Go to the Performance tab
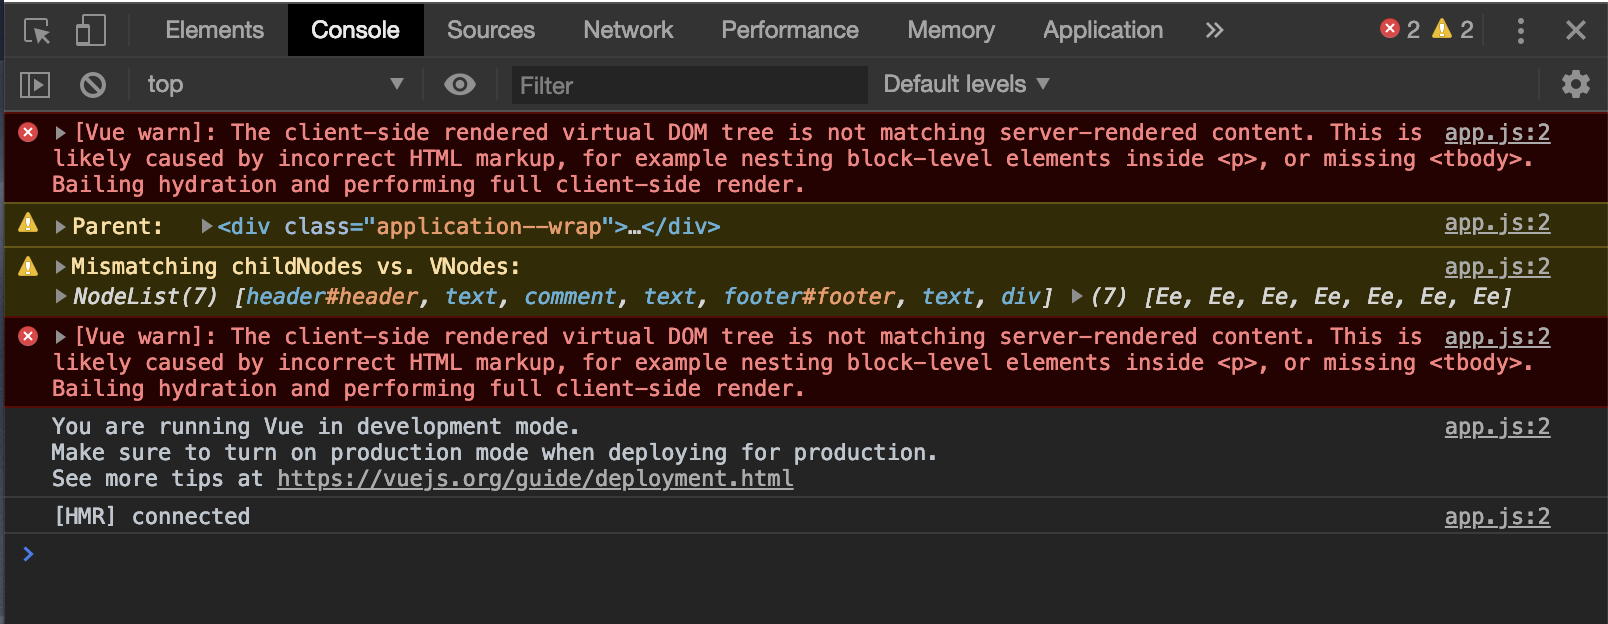Image resolution: width=1608 pixels, height=624 pixels. coord(790,30)
